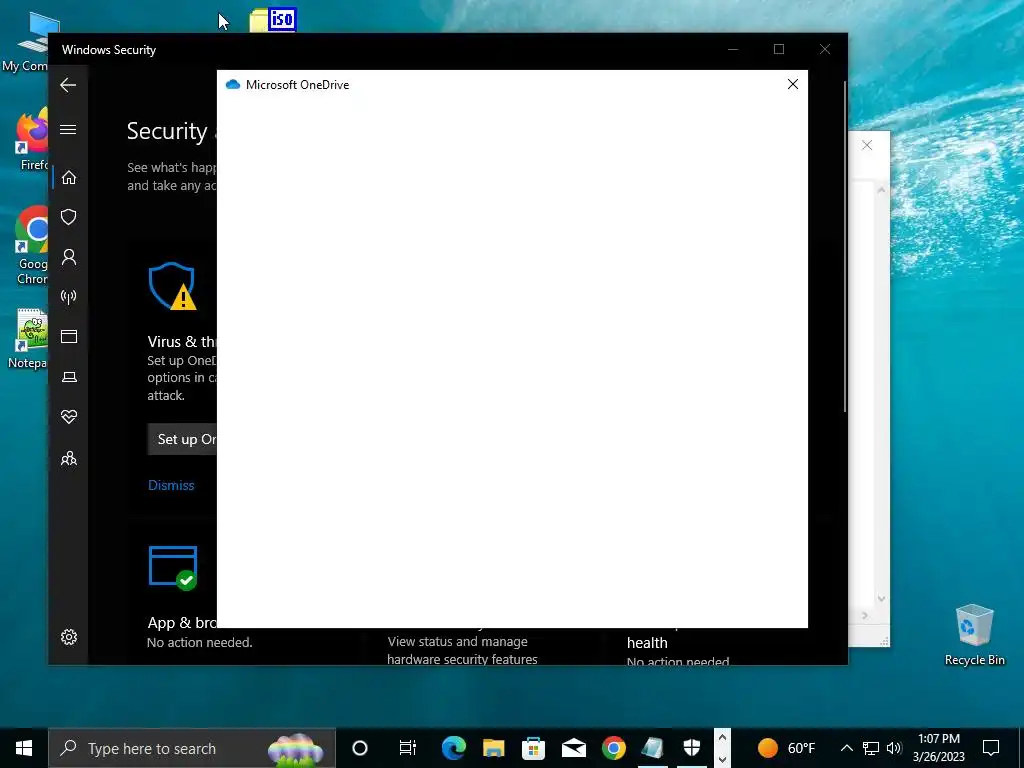The height and width of the screenshot is (768, 1024).
Task: Launch Google Chrome from taskbar
Action: click(613, 748)
